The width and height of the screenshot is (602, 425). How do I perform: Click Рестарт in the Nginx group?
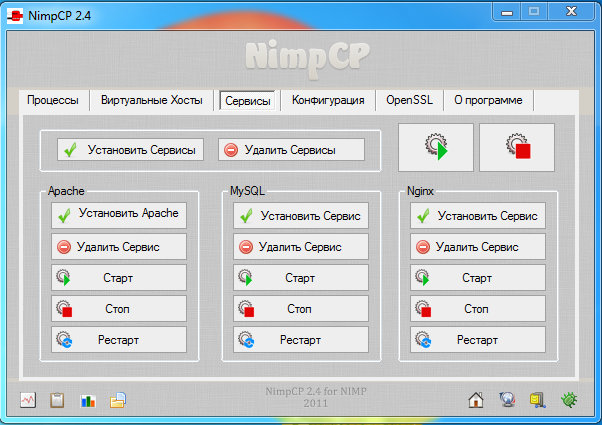pos(478,340)
